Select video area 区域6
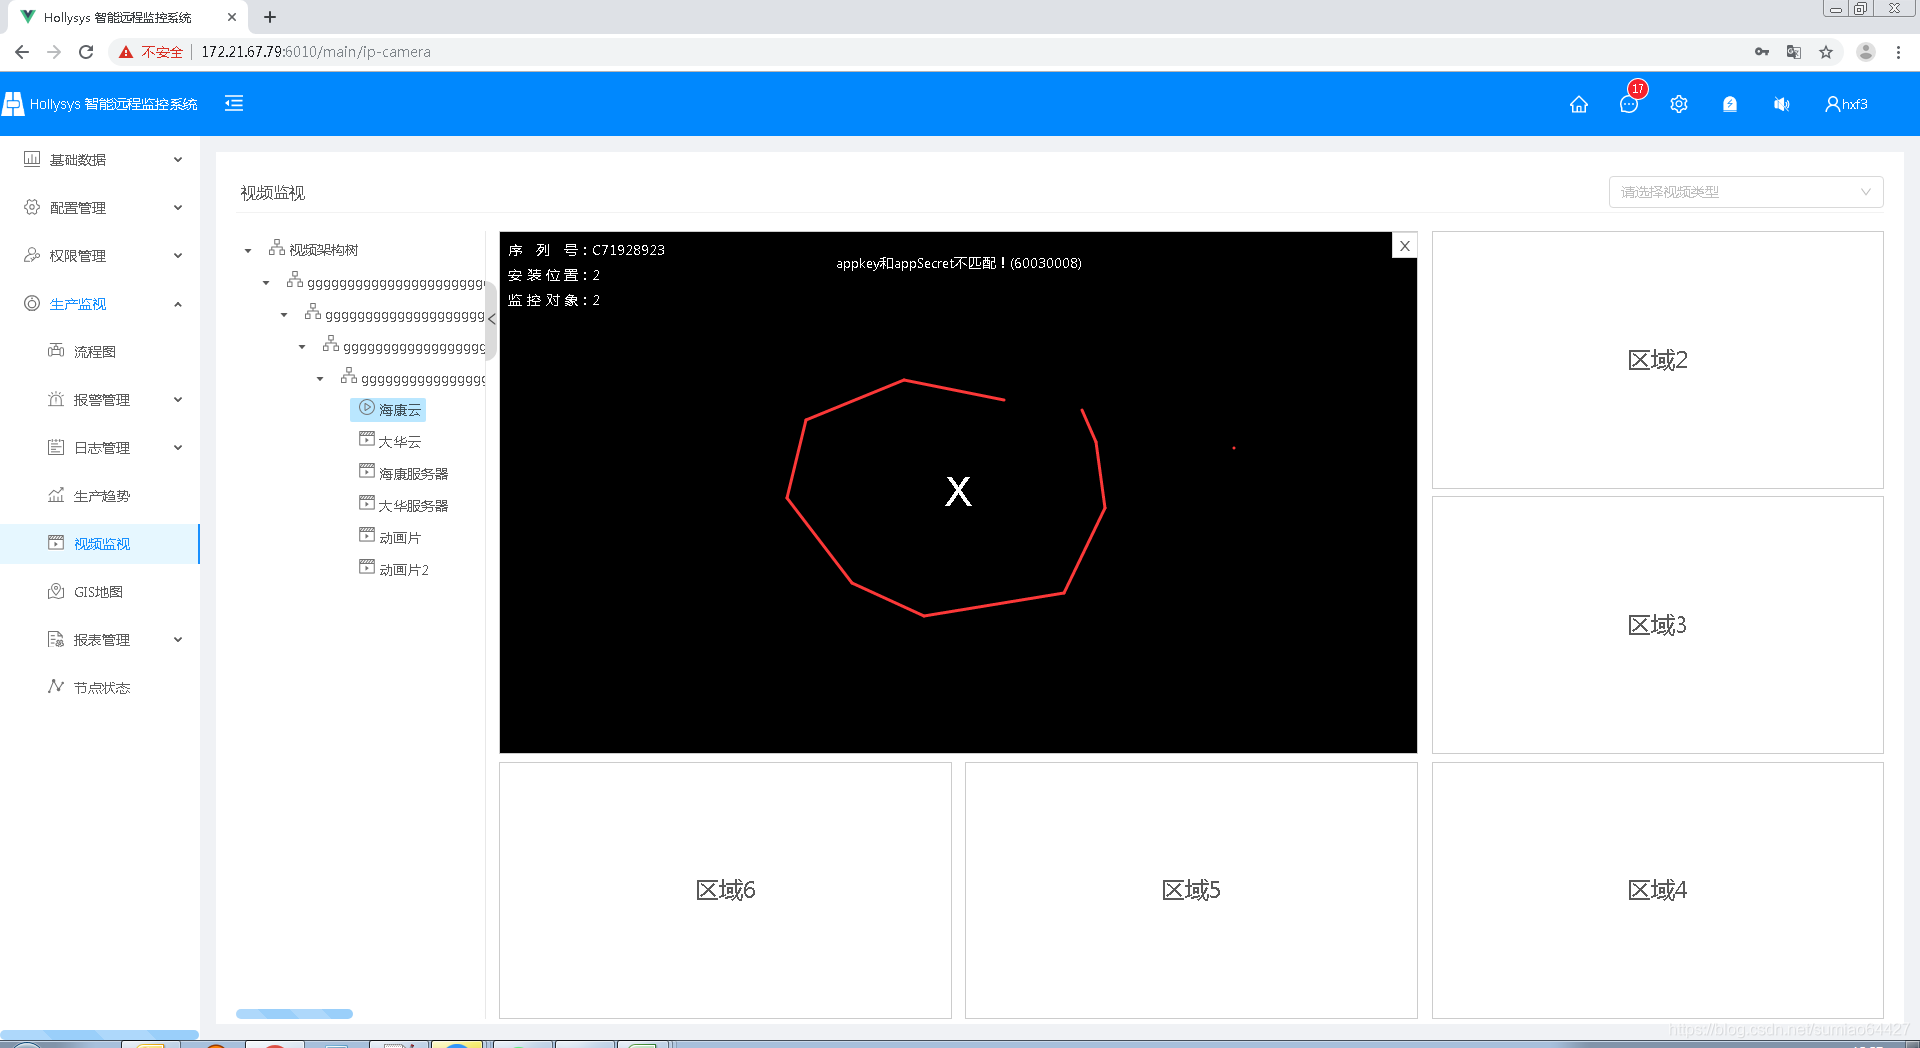1920x1048 pixels. (725, 890)
